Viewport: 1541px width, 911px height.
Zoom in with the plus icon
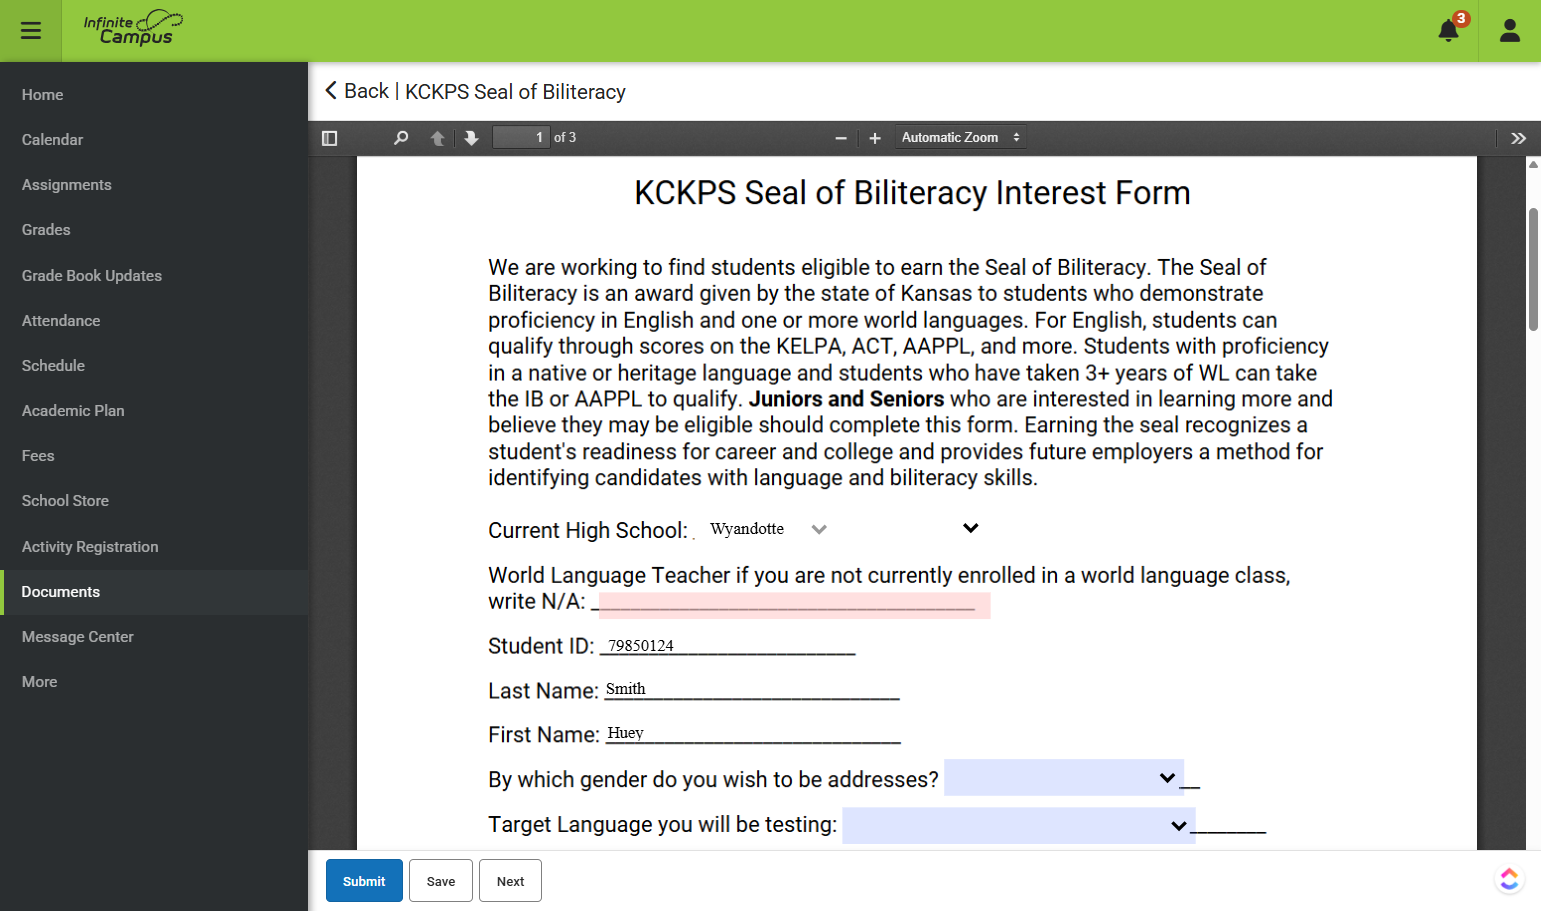click(875, 138)
